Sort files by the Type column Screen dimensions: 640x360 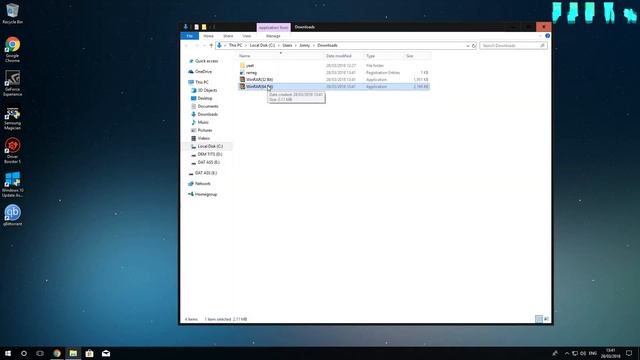(383, 56)
